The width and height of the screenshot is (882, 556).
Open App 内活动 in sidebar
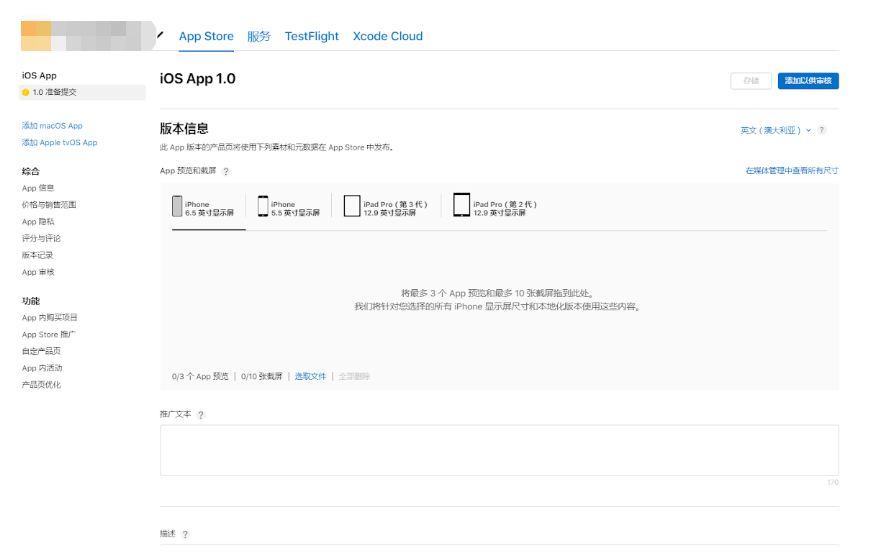tap(42, 368)
